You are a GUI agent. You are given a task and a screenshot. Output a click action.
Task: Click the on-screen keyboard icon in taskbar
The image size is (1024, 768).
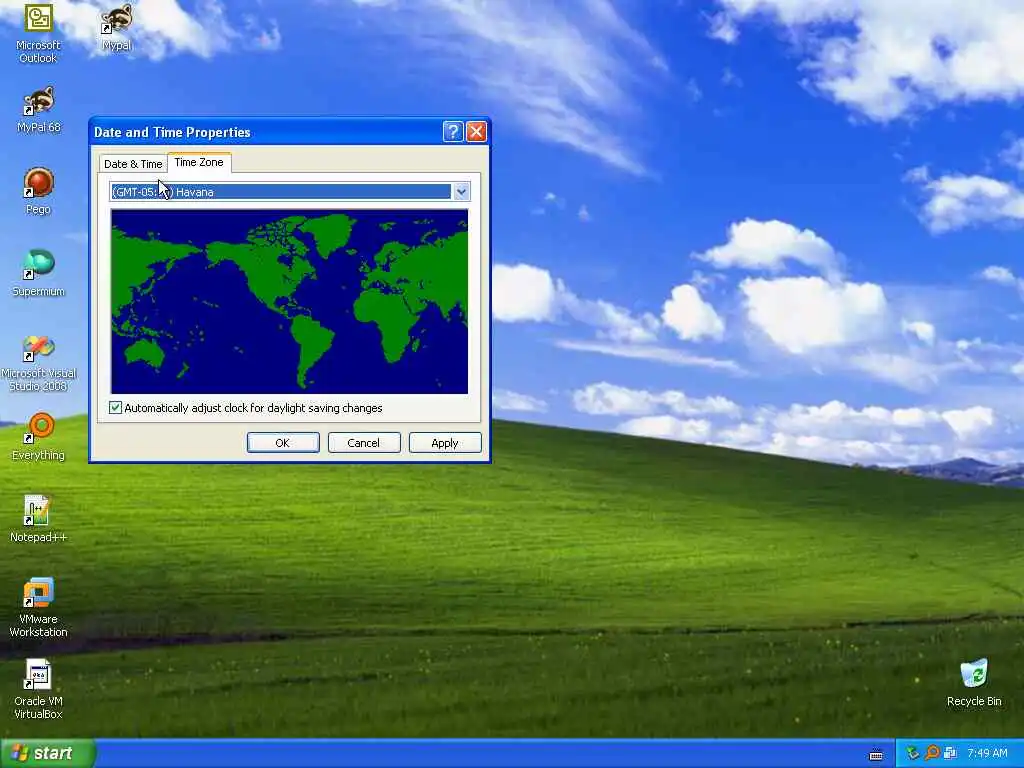click(x=876, y=754)
